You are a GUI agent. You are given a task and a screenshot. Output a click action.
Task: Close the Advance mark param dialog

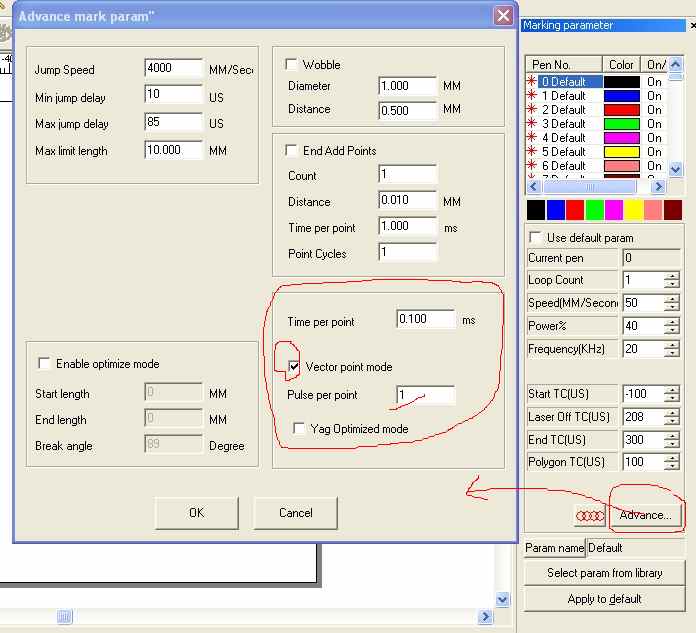click(x=503, y=17)
